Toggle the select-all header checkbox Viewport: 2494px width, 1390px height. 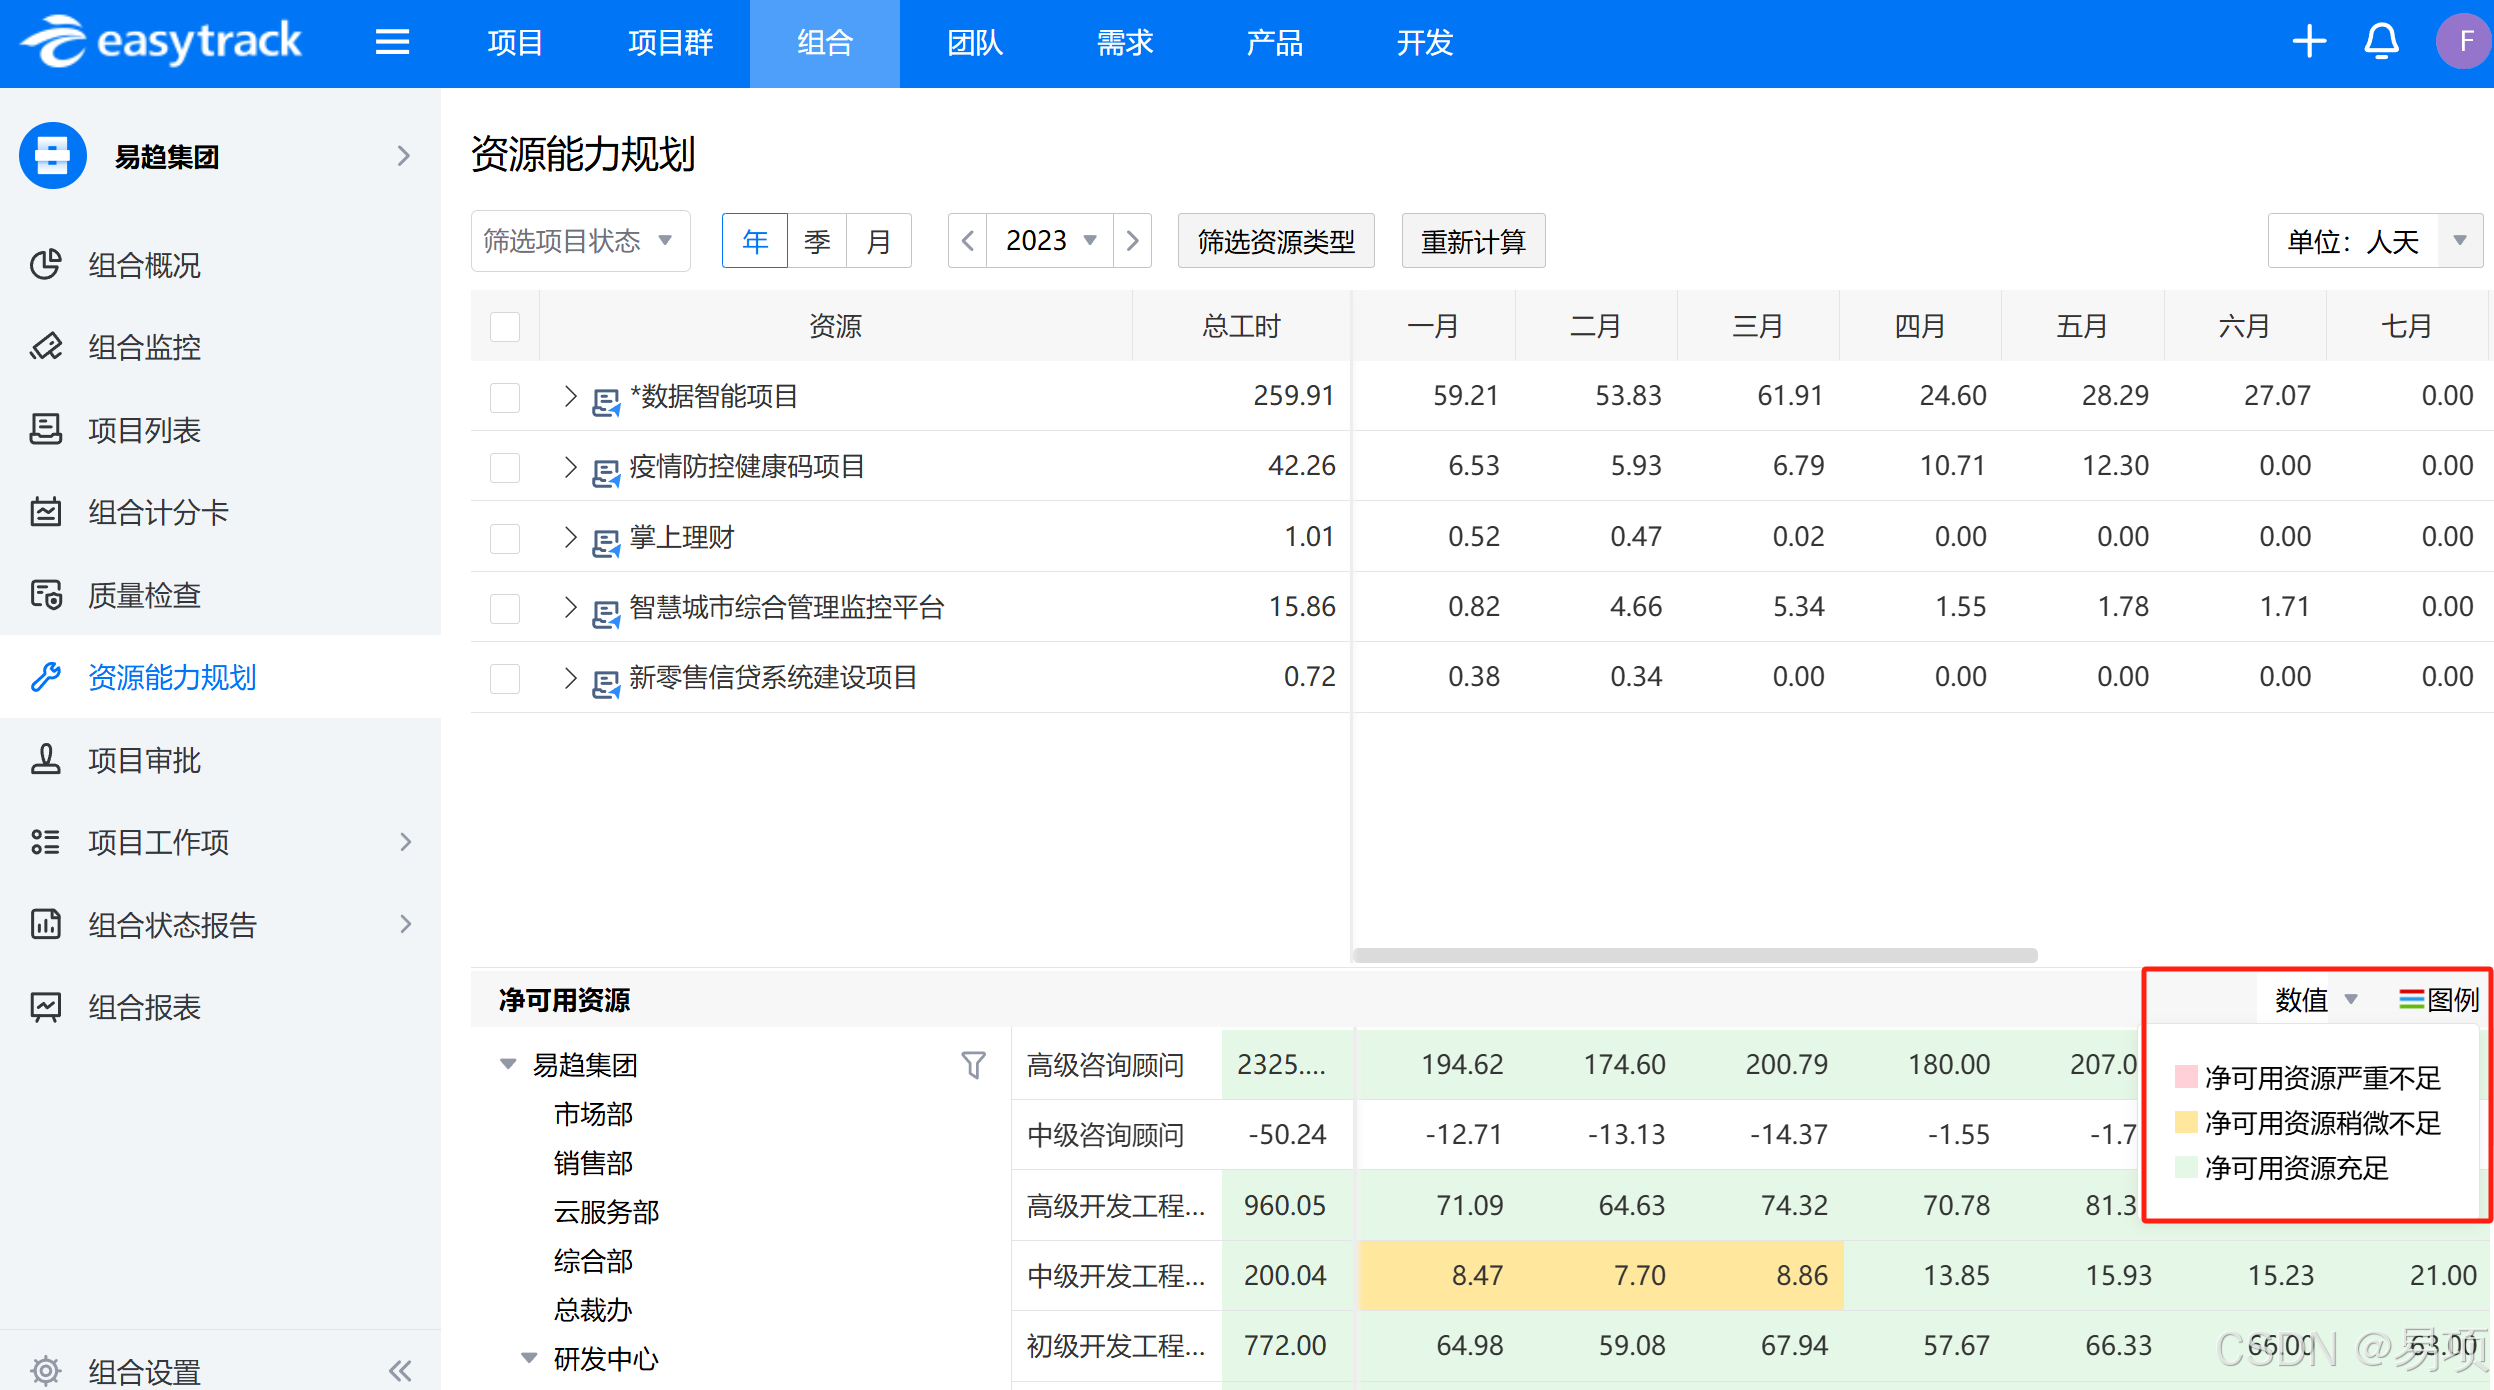[505, 326]
